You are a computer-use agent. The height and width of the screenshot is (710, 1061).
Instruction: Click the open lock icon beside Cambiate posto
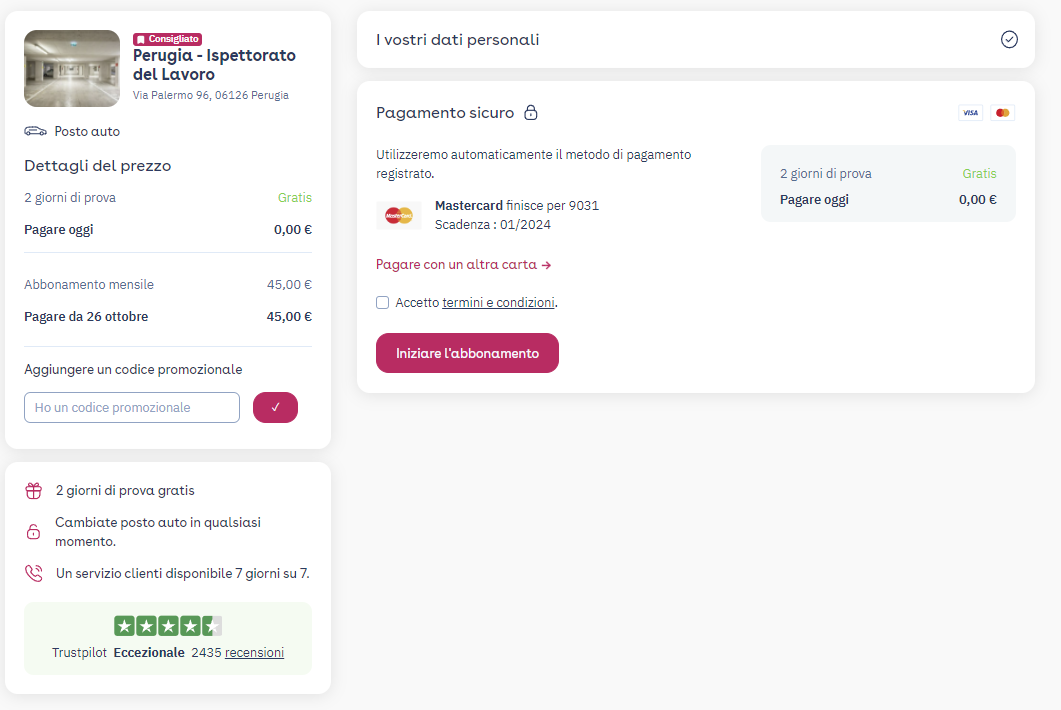point(33,531)
